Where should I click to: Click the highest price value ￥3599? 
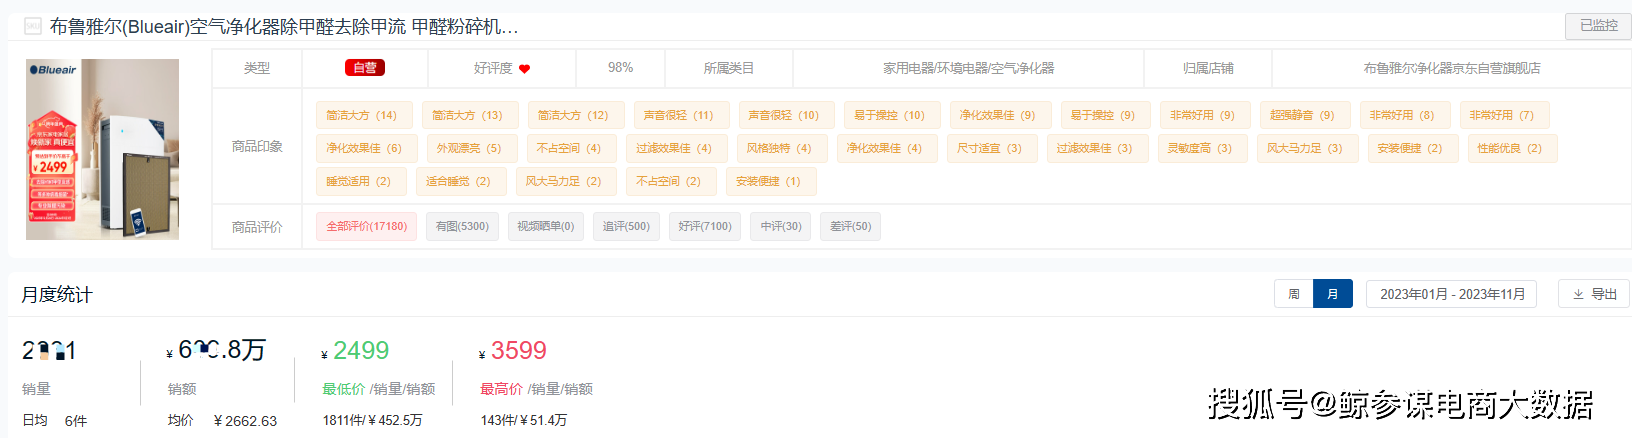pos(513,350)
